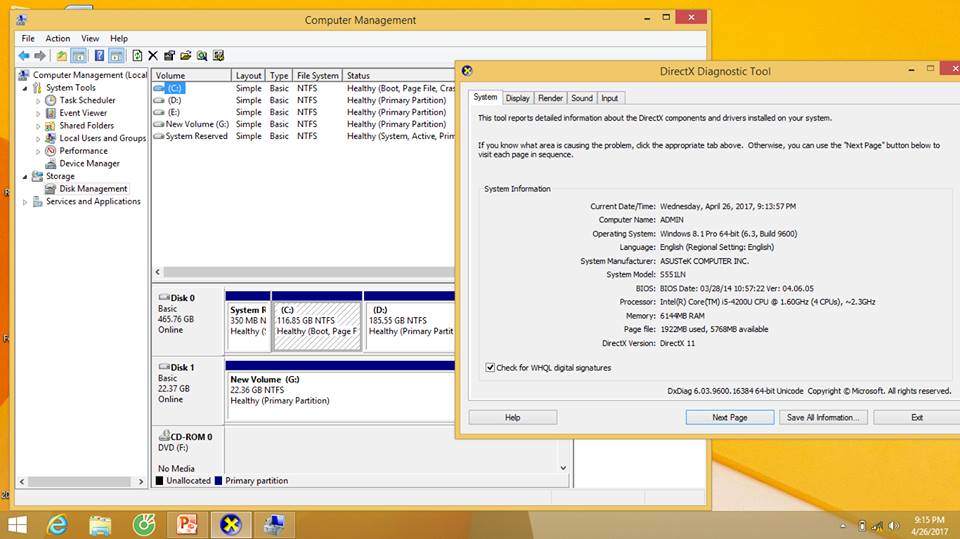Select the (D:) volume row in list

[x=303, y=100]
